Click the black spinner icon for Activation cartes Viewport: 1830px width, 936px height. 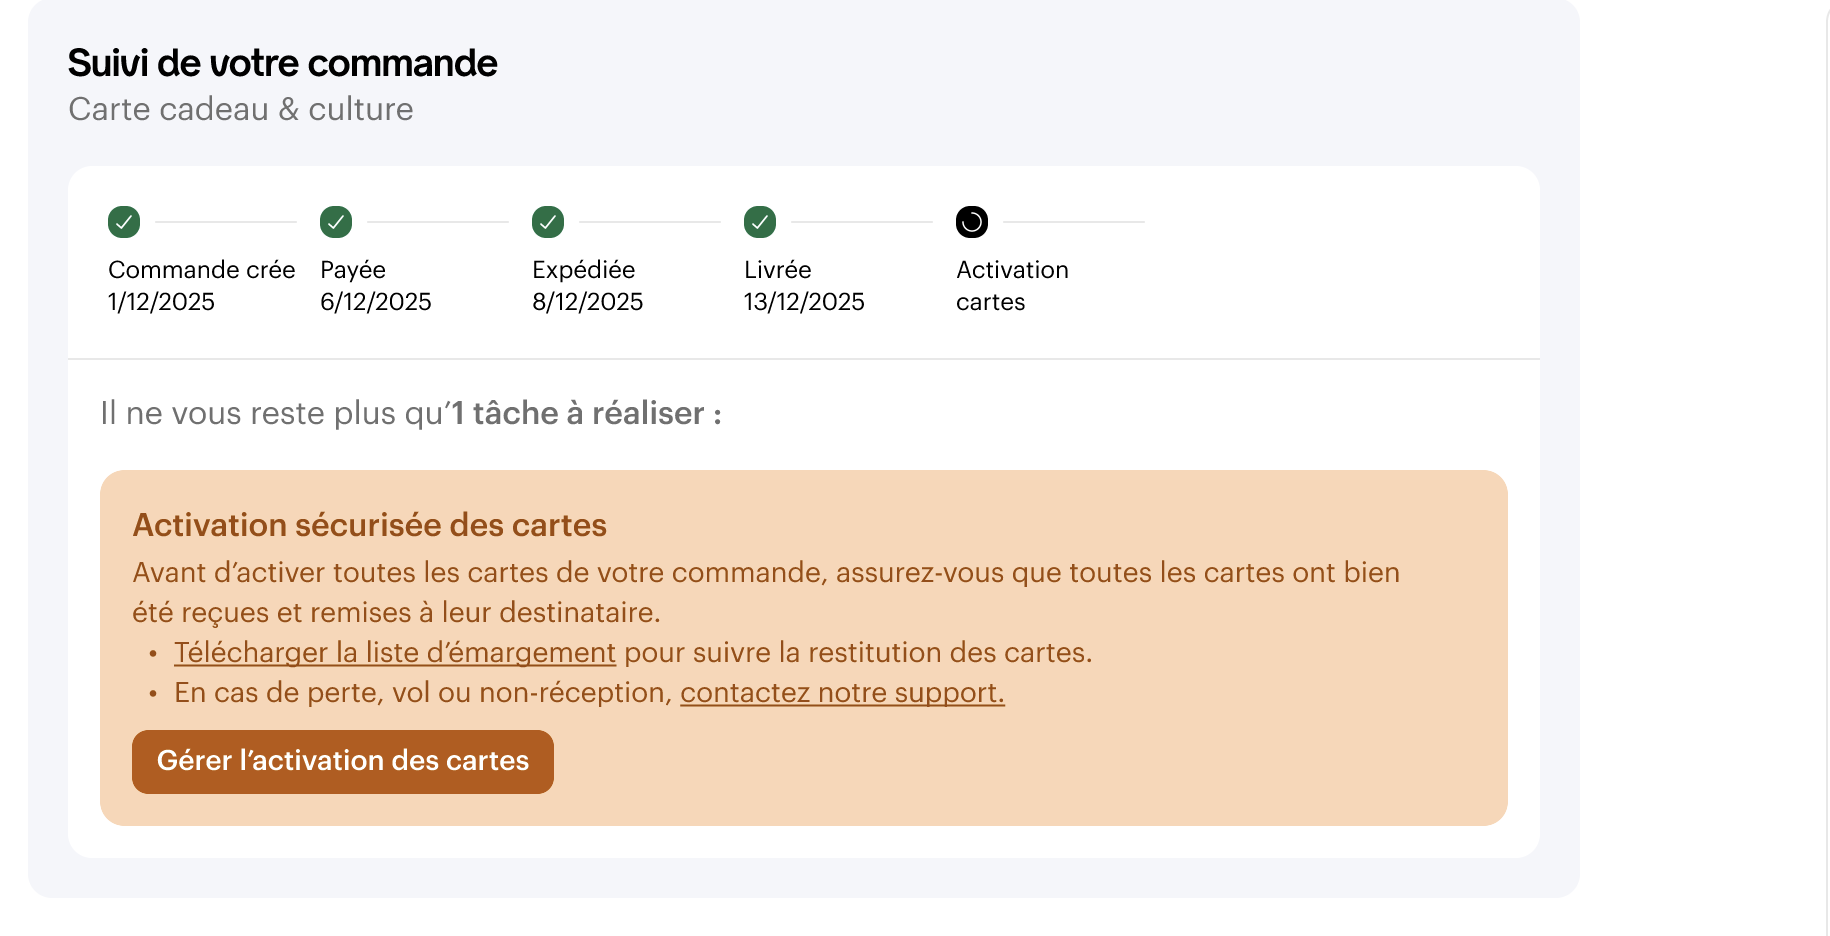tap(972, 222)
